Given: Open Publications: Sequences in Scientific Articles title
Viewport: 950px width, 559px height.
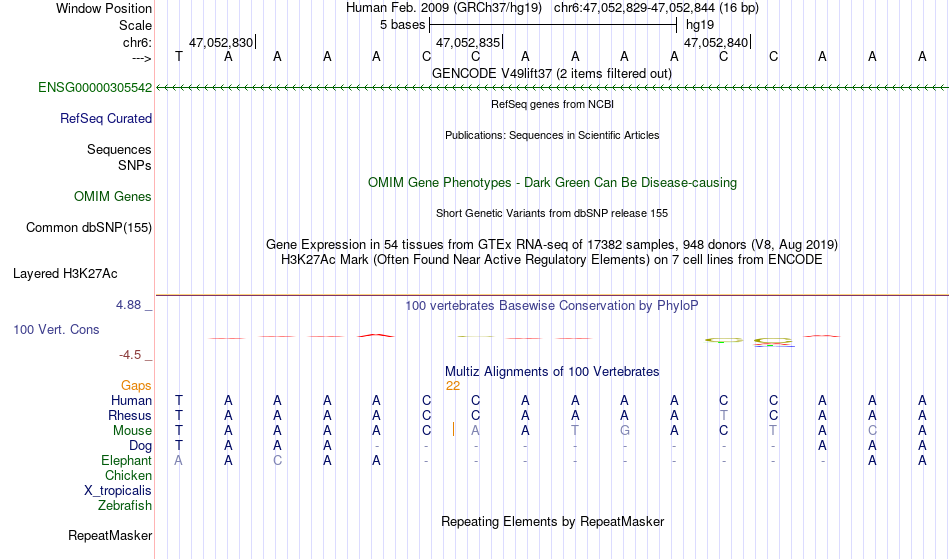Looking at the screenshot, I should pyautogui.click(x=552, y=135).
